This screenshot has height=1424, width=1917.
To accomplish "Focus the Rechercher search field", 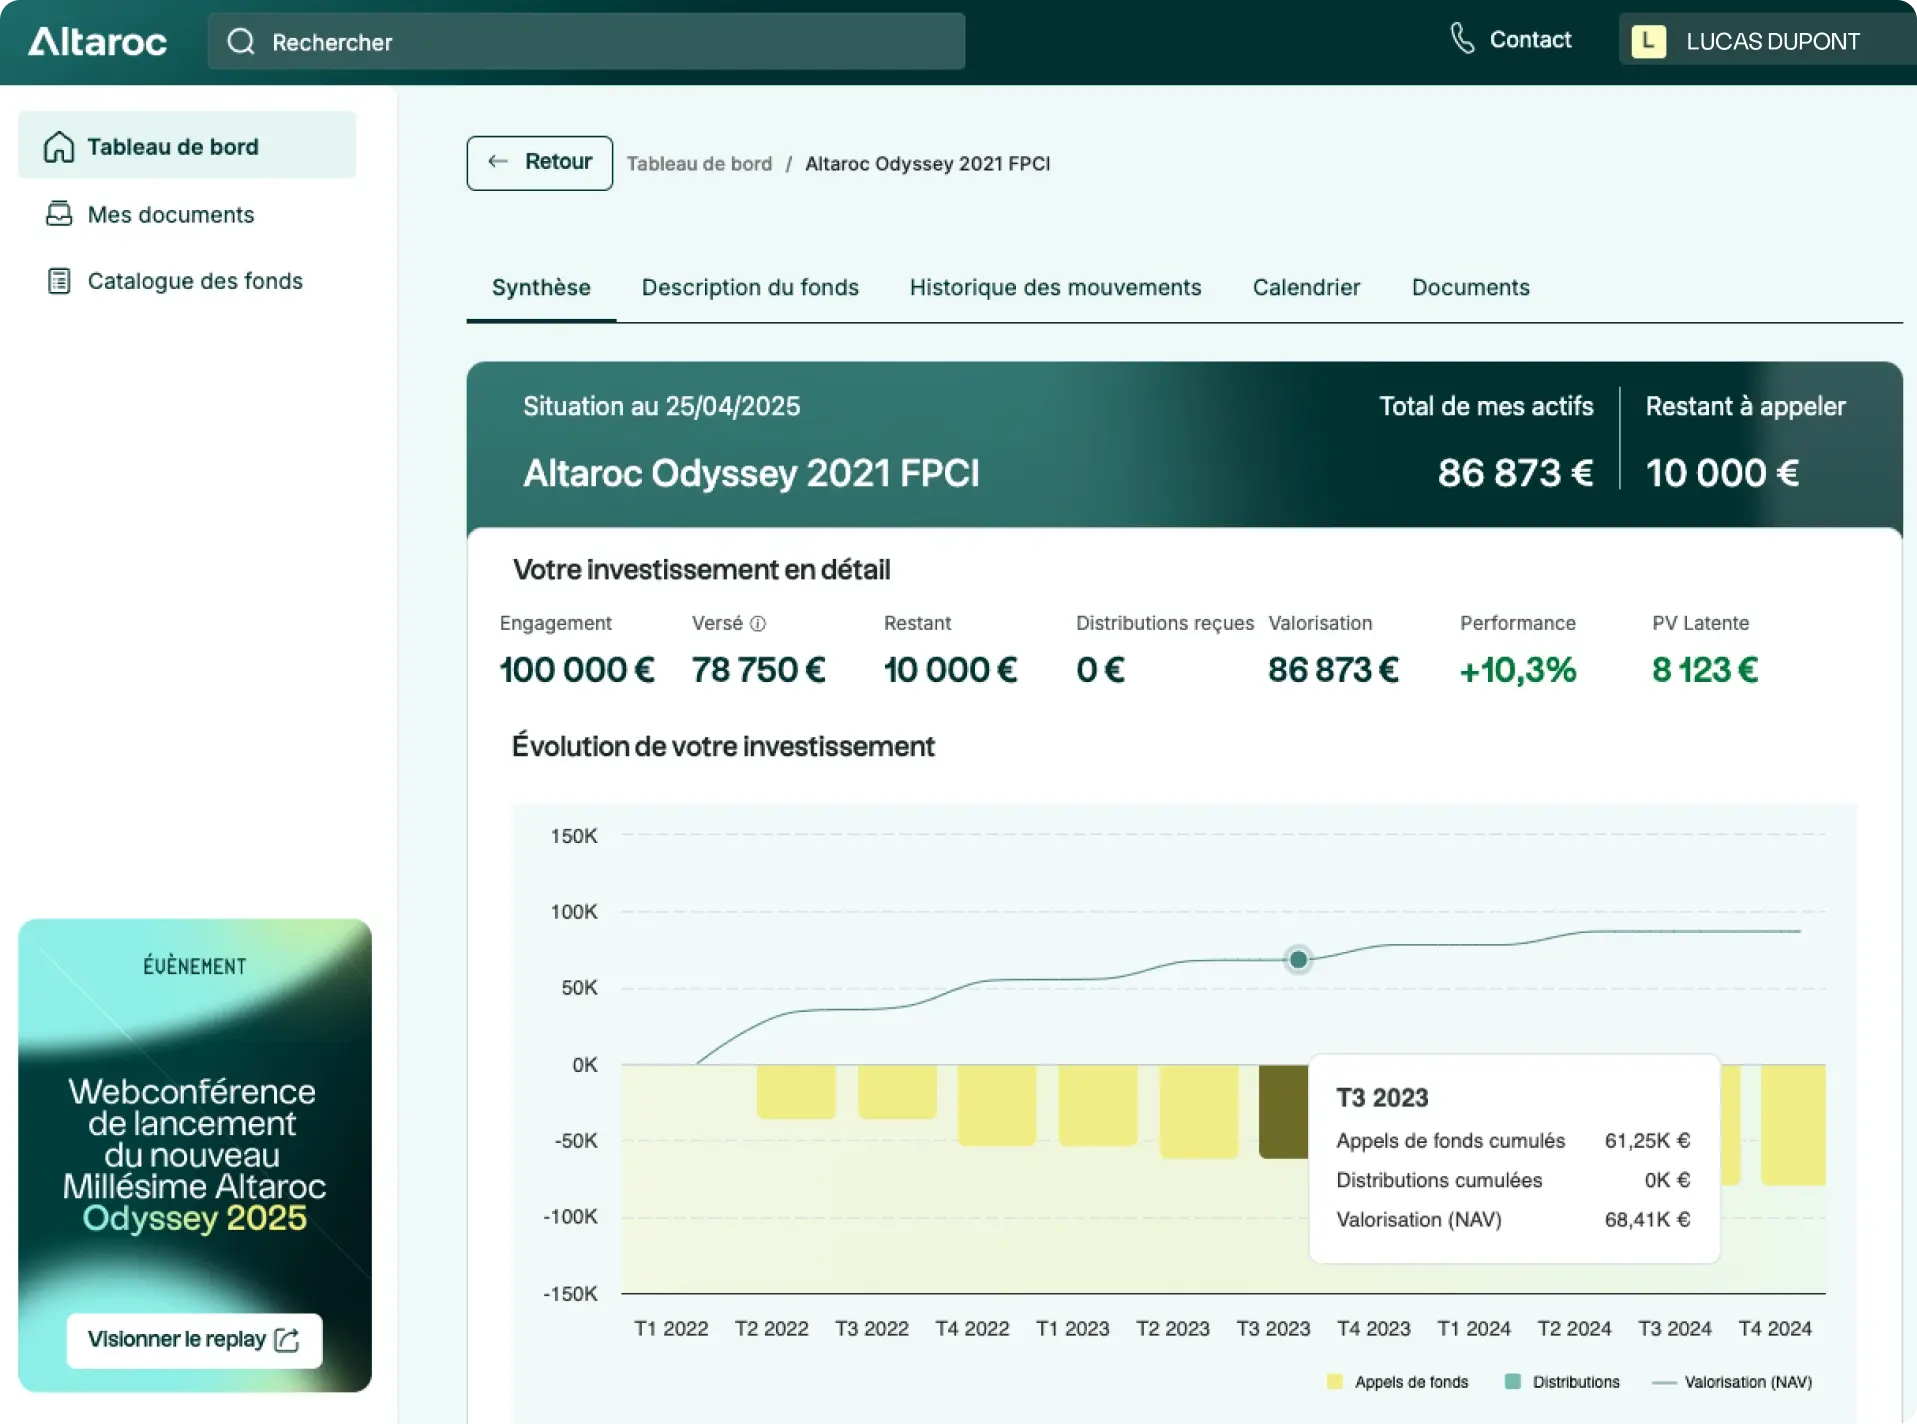I will click(586, 41).
